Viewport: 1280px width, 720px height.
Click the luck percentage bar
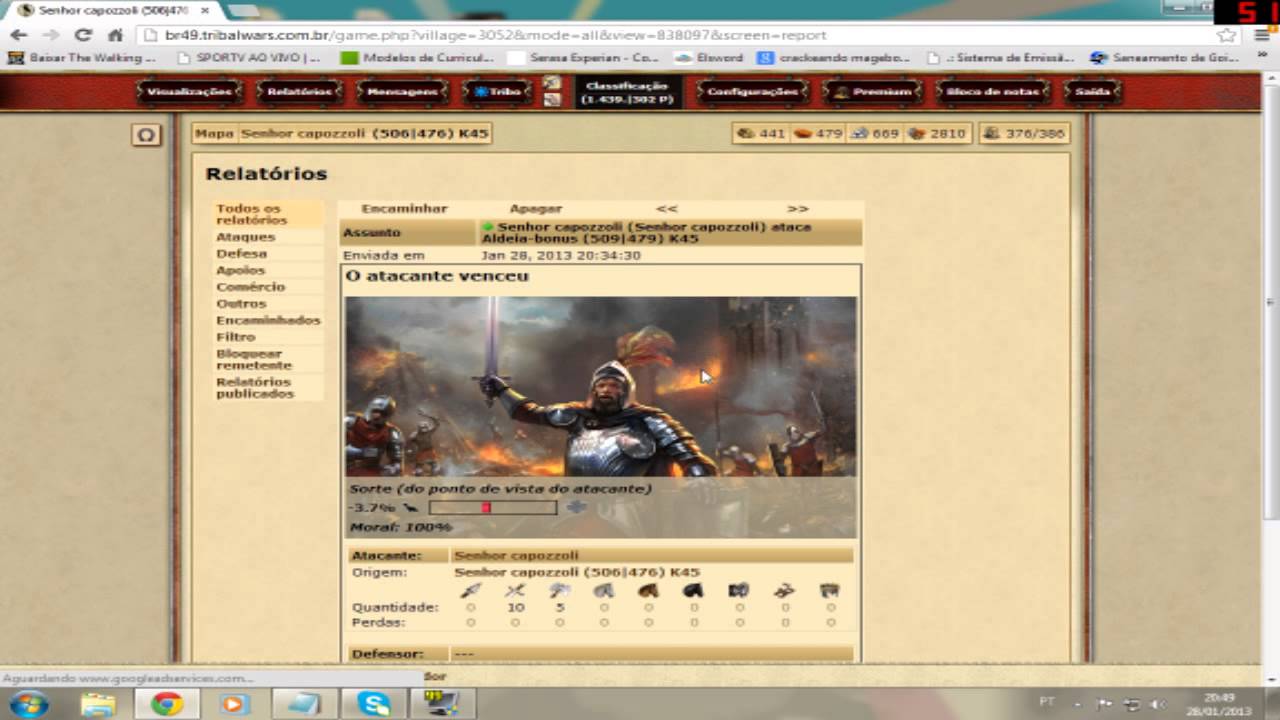point(493,508)
